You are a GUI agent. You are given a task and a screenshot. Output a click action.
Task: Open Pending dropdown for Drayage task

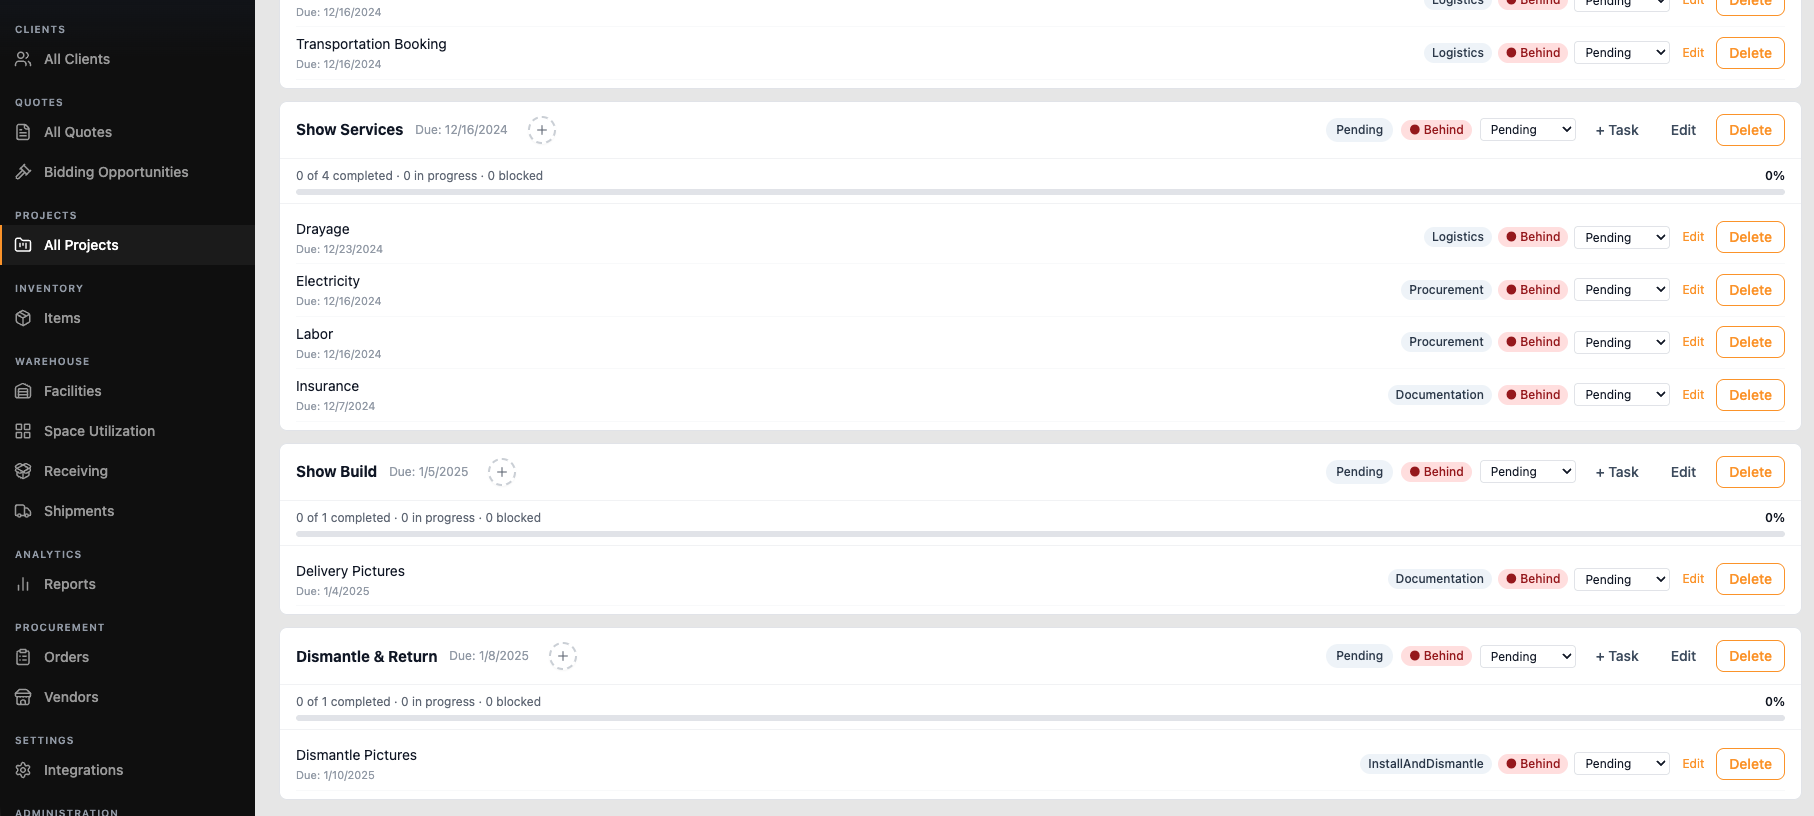pos(1622,237)
